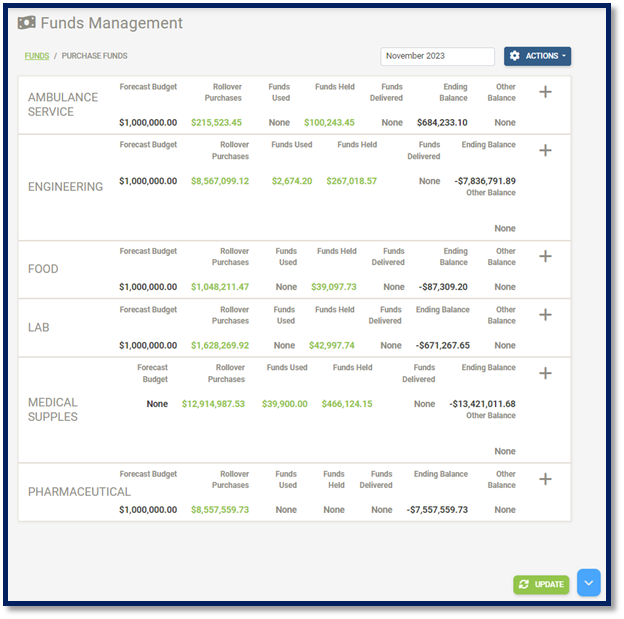
Task: Expand the Engineering row plus icon
Action: 545,150
